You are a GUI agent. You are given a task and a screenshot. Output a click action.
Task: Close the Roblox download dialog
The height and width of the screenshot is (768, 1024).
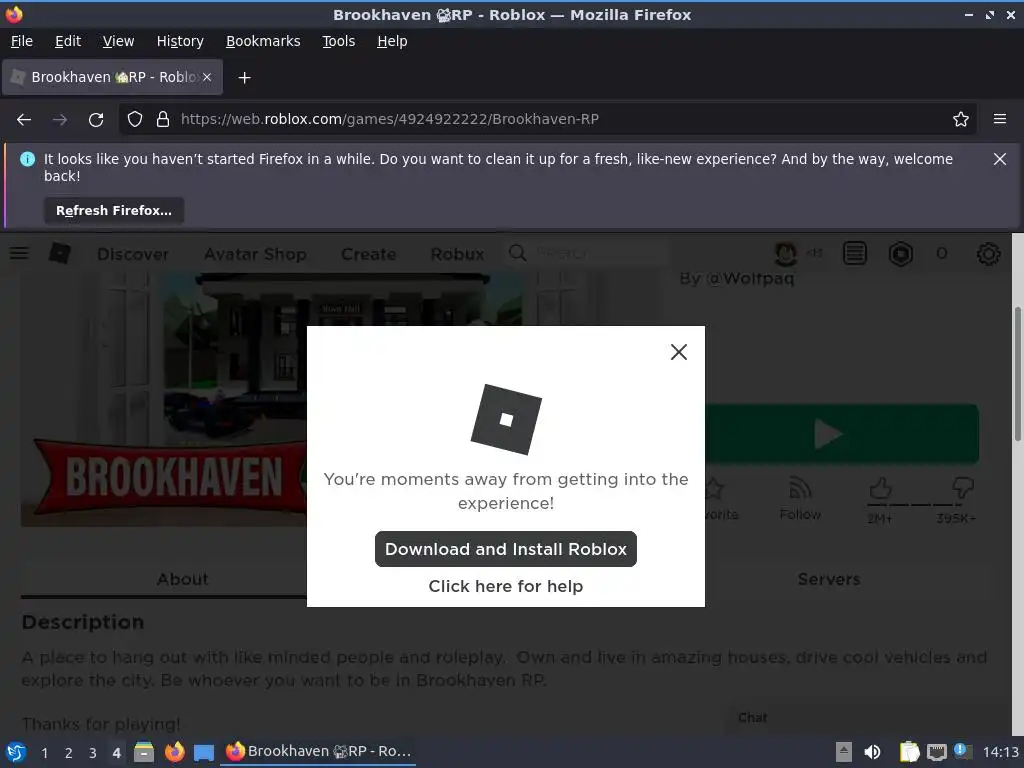679,352
